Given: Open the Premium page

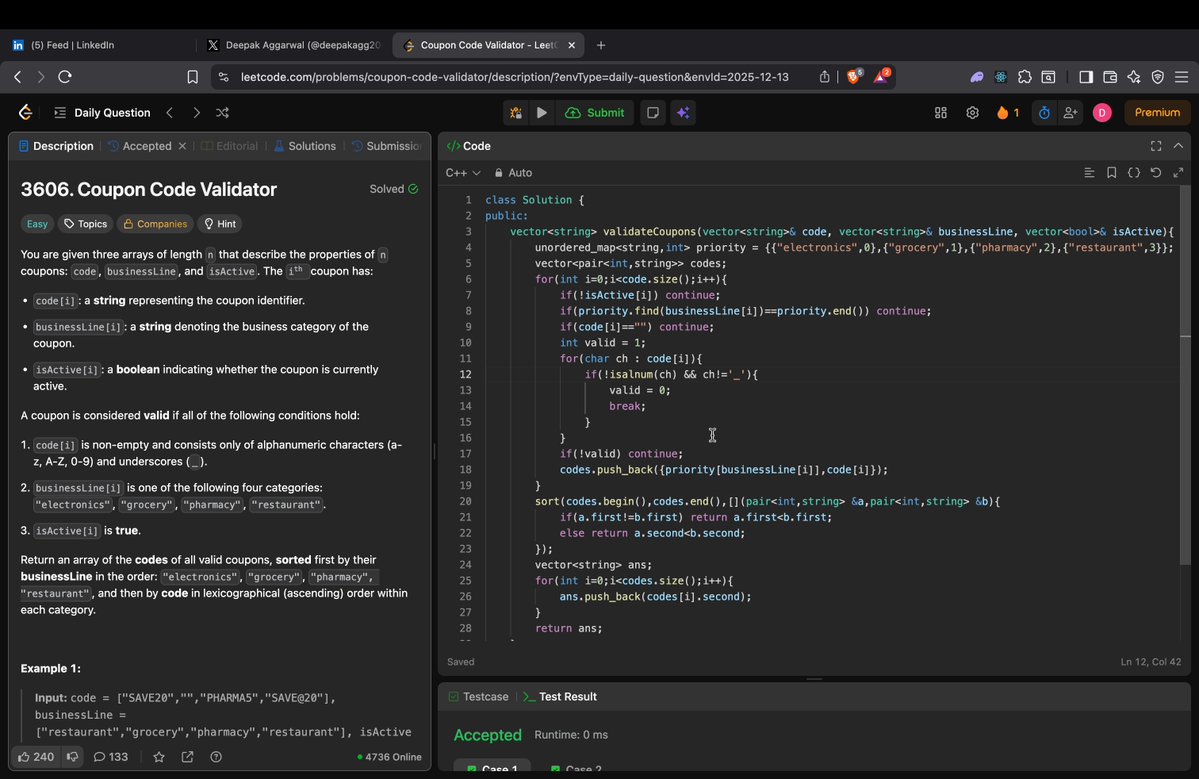Looking at the screenshot, I should click(x=1156, y=112).
